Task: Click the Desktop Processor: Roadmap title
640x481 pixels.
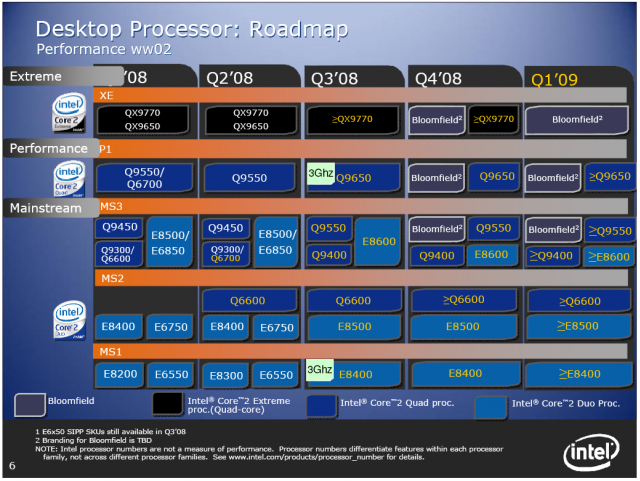Action: point(192,29)
